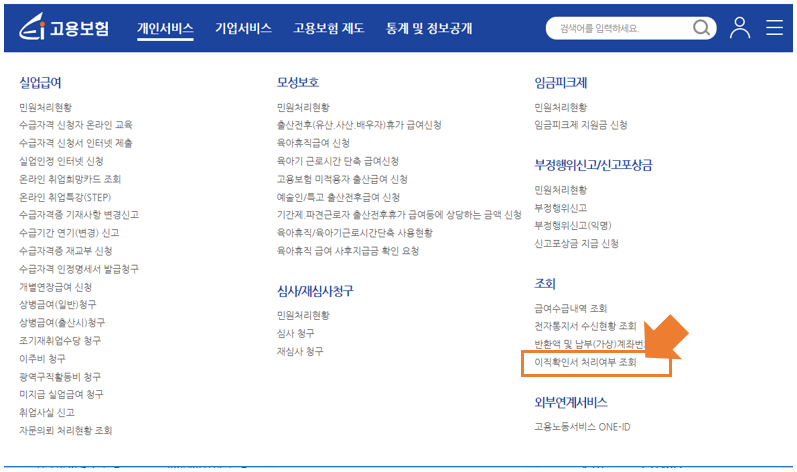Open 광역구직활동비 청구

click(x=60, y=376)
